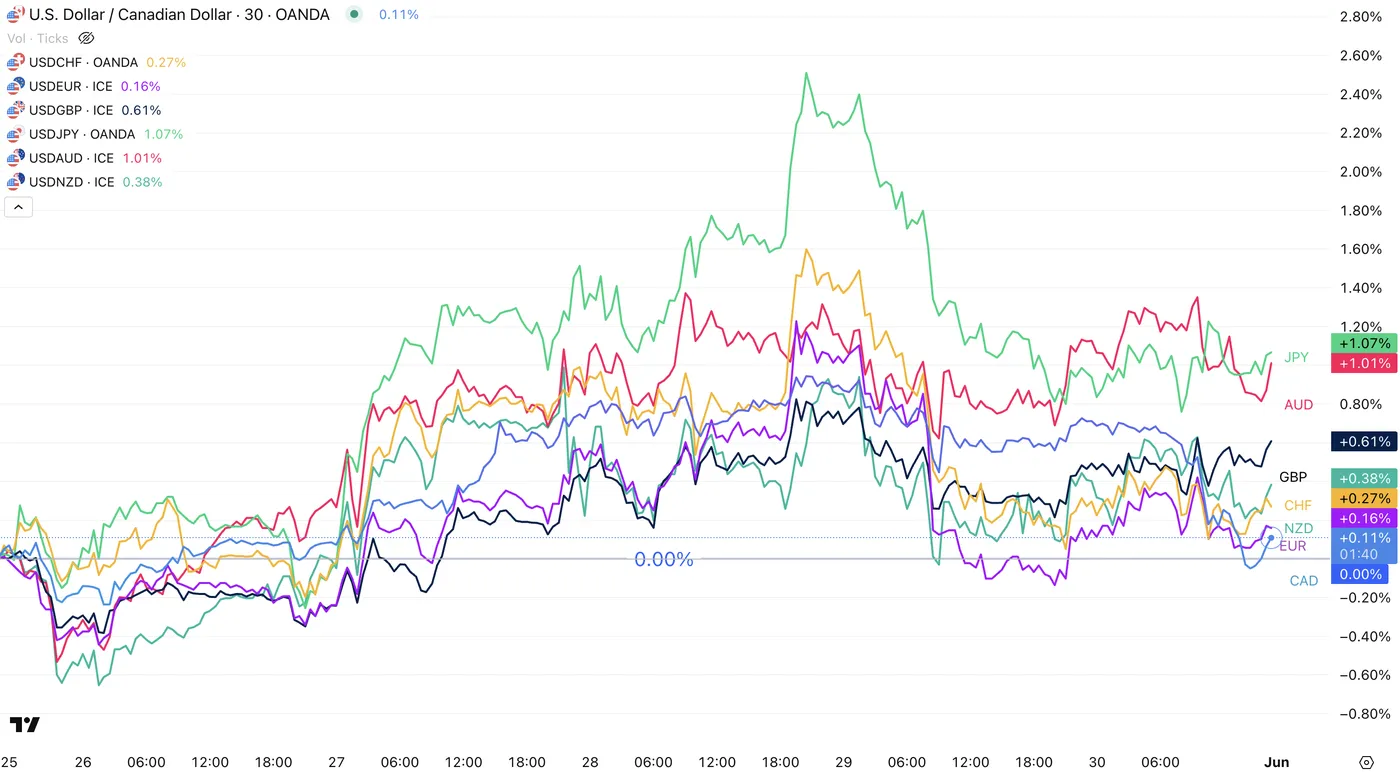Click the dark navy +0.61% price label
The height and width of the screenshot is (778, 1400).
(x=1364, y=441)
